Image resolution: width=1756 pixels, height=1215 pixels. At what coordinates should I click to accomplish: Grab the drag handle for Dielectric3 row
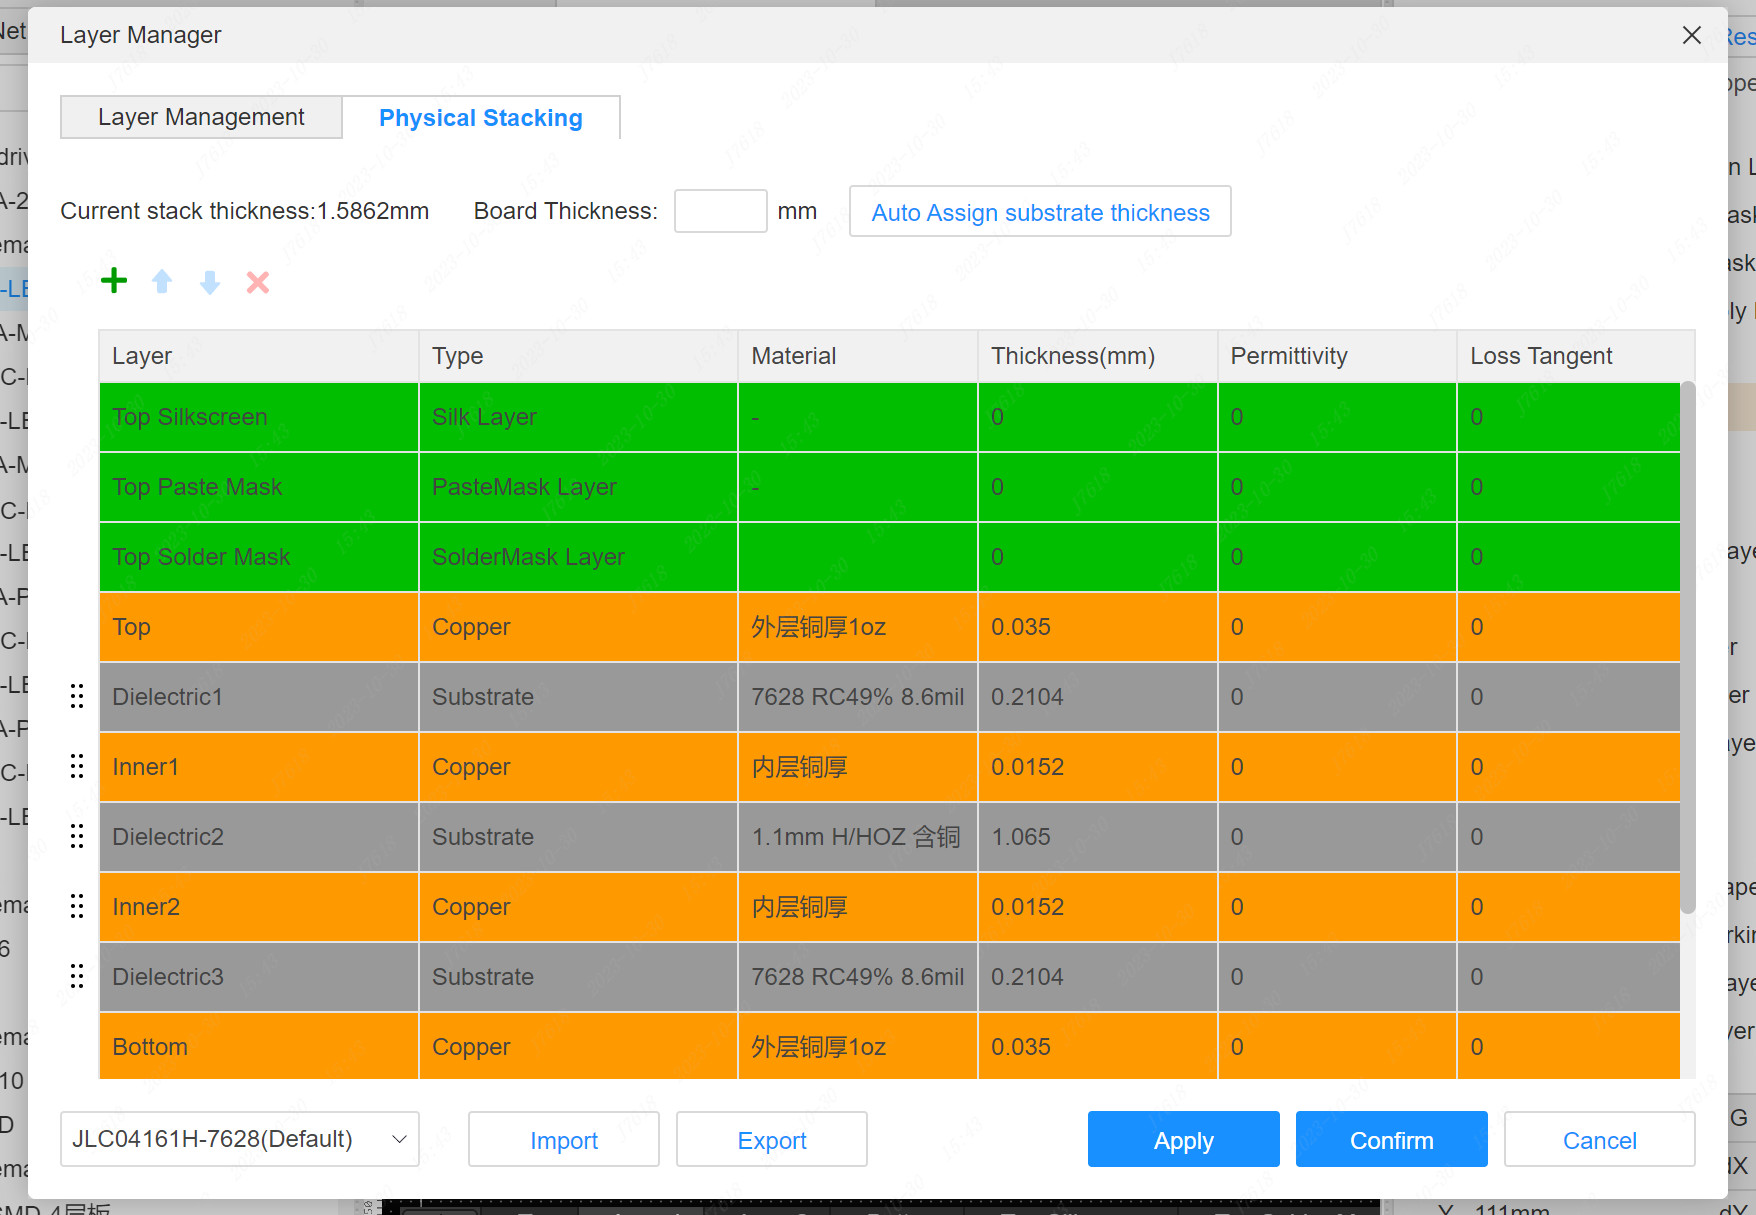coord(77,976)
